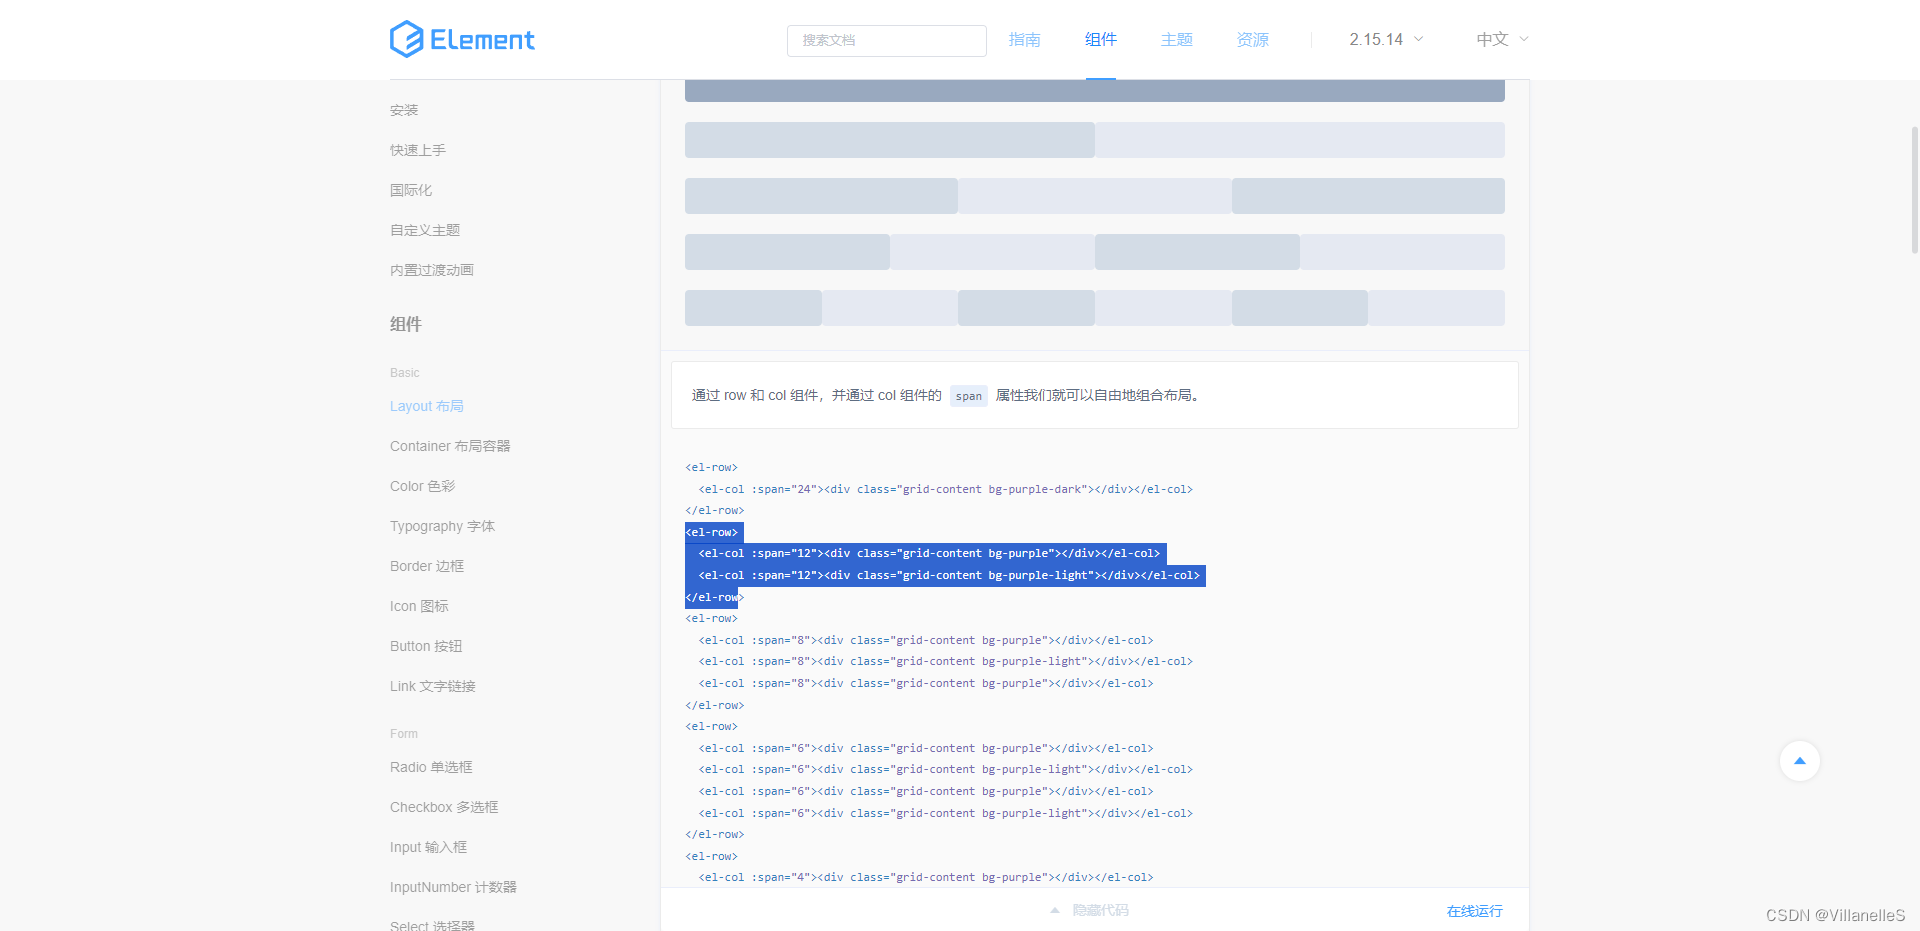Select Button 按钮 in the sidebar
The height and width of the screenshot is (931, 1920).
(x=426, y=646)
